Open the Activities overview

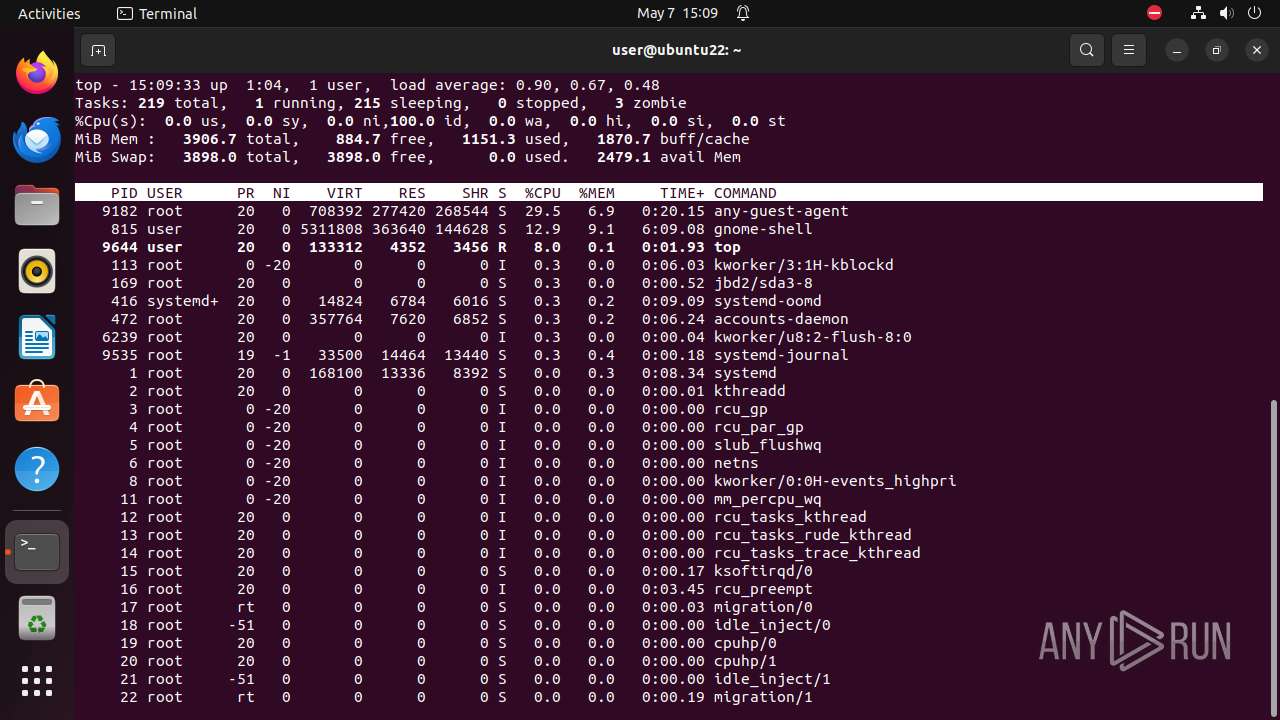click(49, 13)
